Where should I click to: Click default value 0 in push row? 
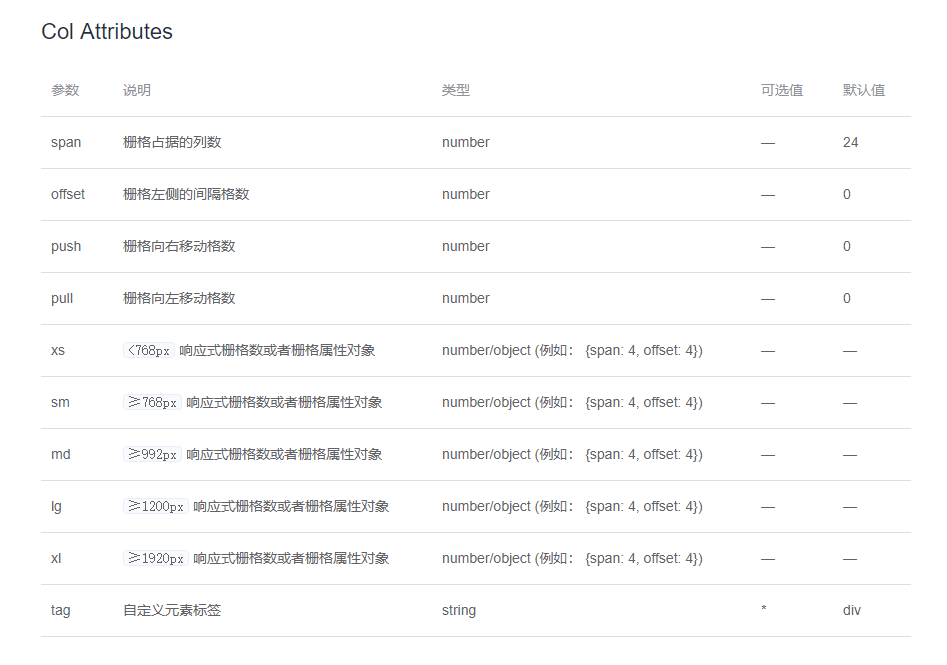tap(847, 246)
